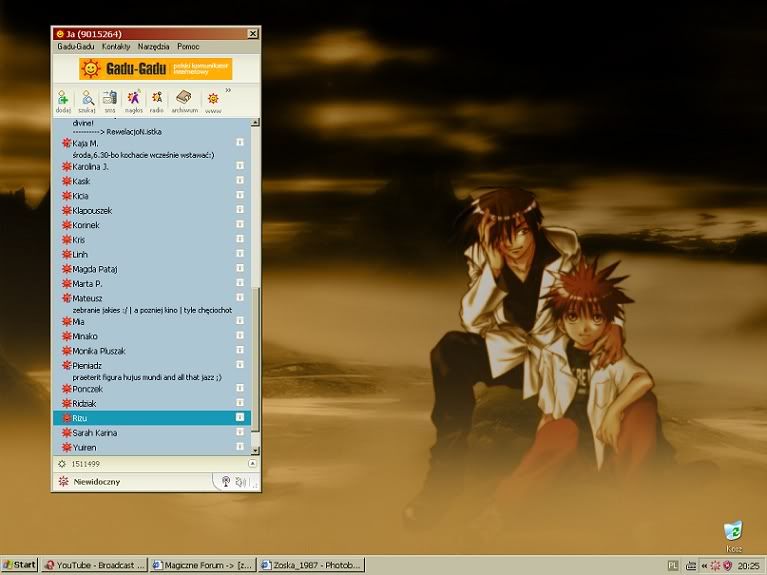Screen dimensions: 767x575
Task: Click the info icon beside Kaja M.
Action: coord(240,142)
